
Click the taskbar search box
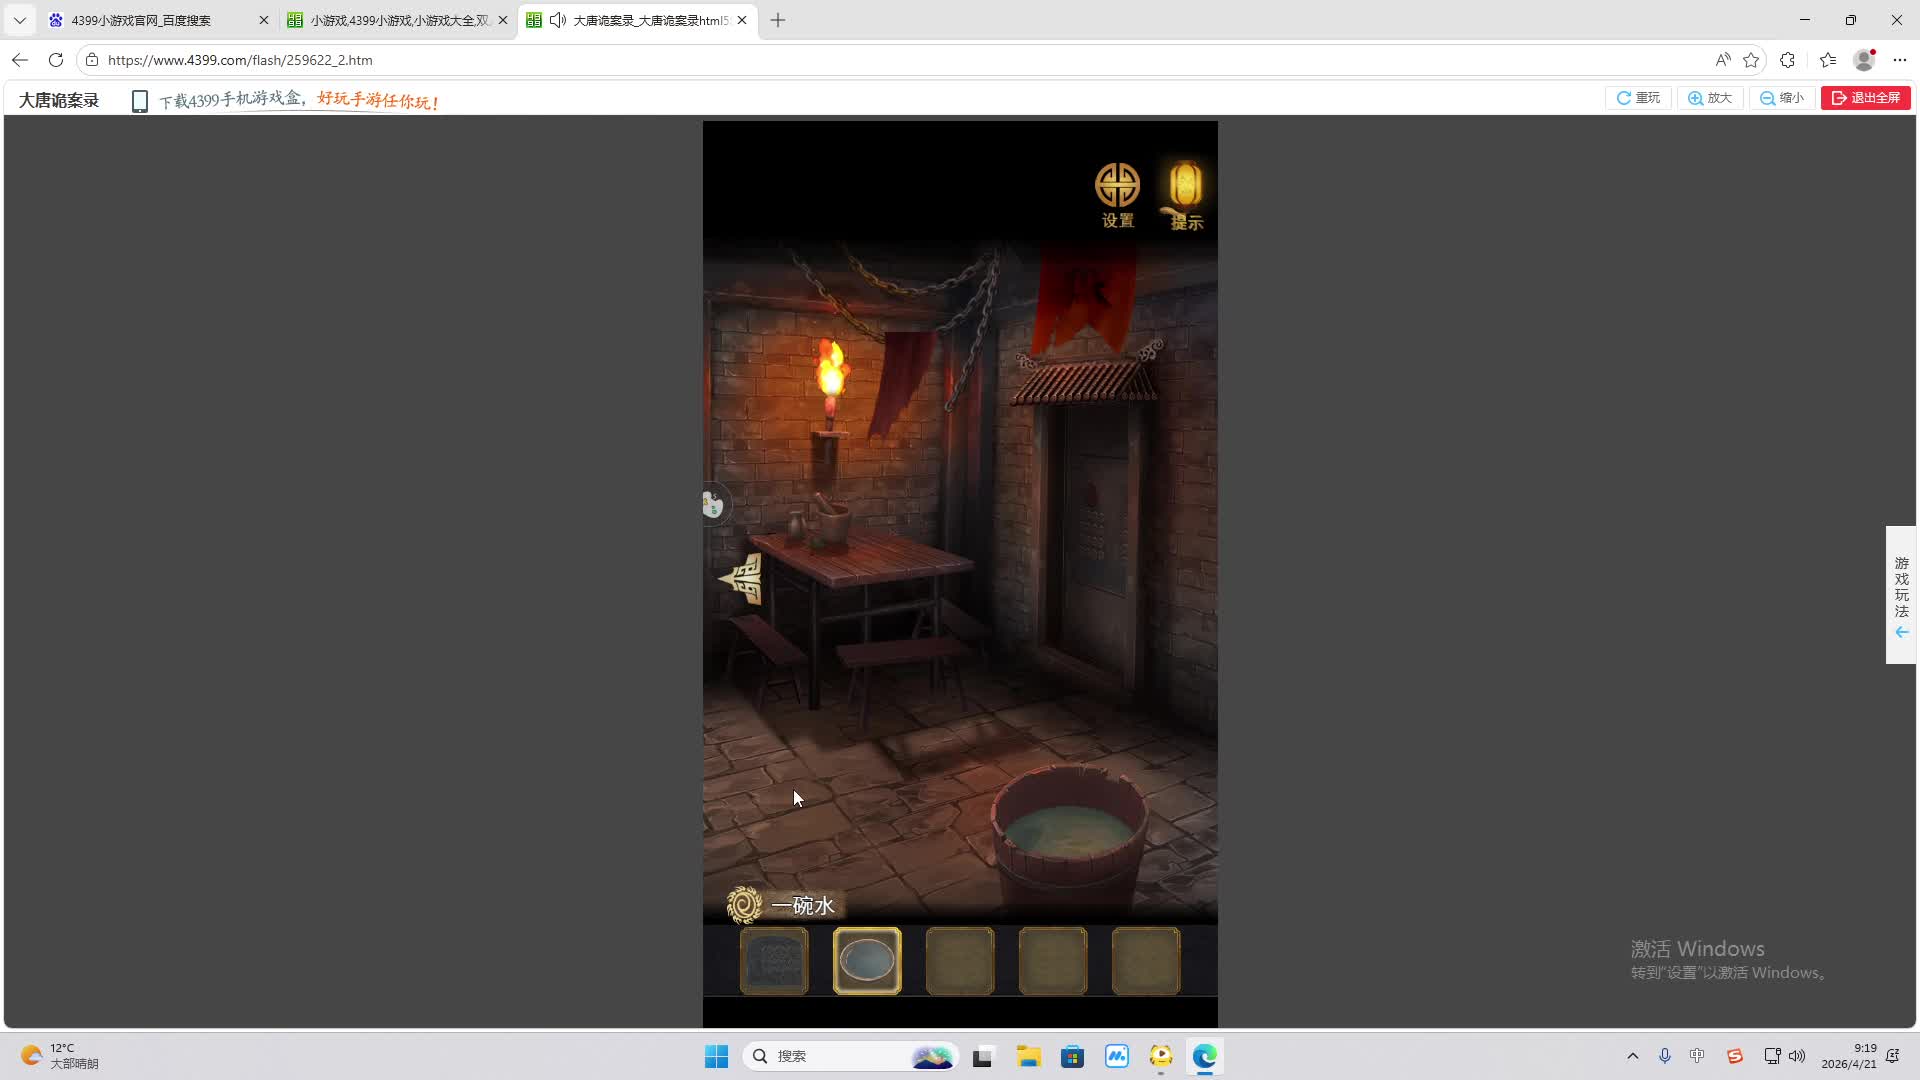pos(851,1056)
